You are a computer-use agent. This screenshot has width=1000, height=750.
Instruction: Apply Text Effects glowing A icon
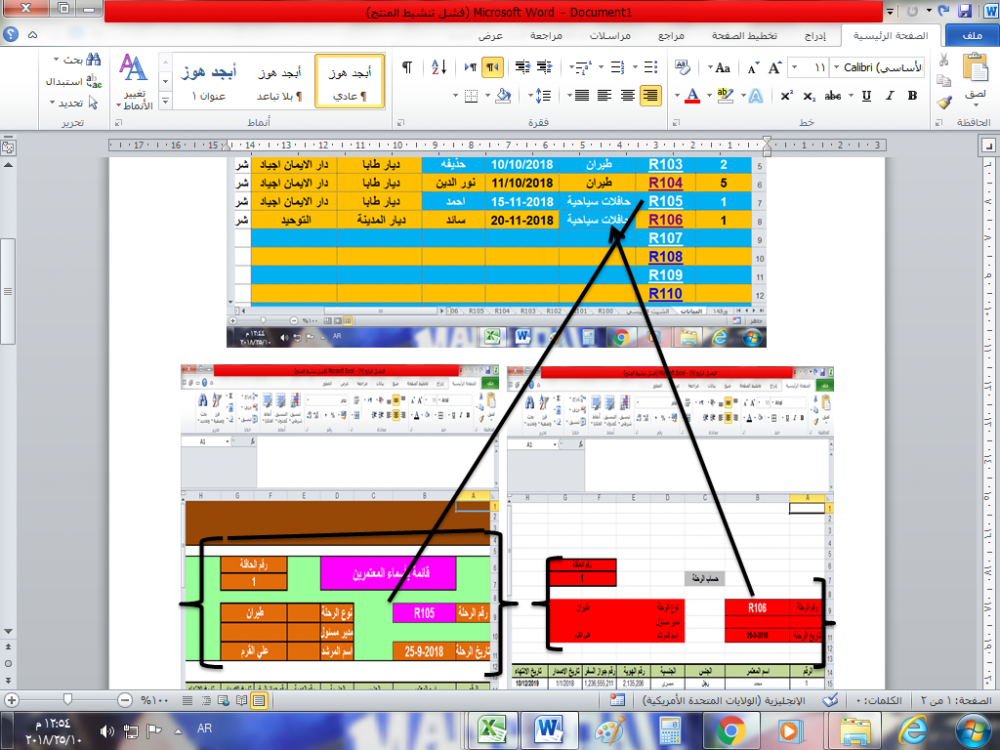[x=756, y=96]
